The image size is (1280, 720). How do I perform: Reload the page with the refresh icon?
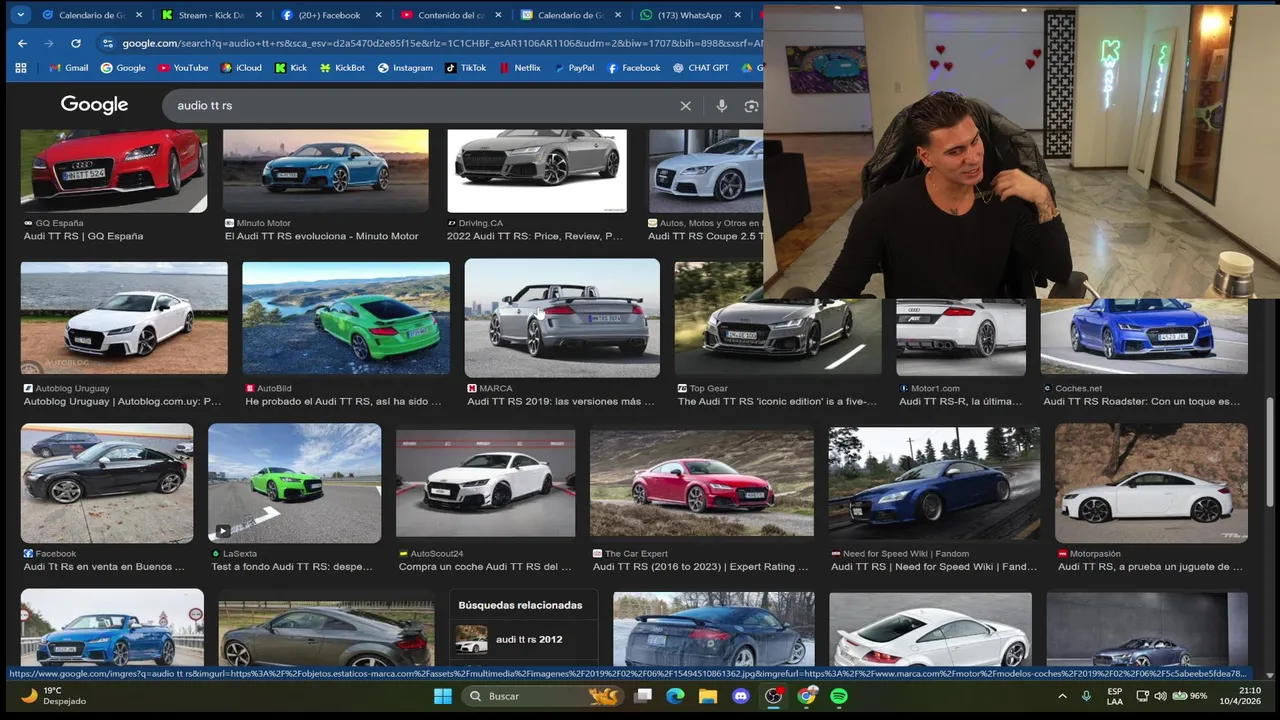coord(76,43)
